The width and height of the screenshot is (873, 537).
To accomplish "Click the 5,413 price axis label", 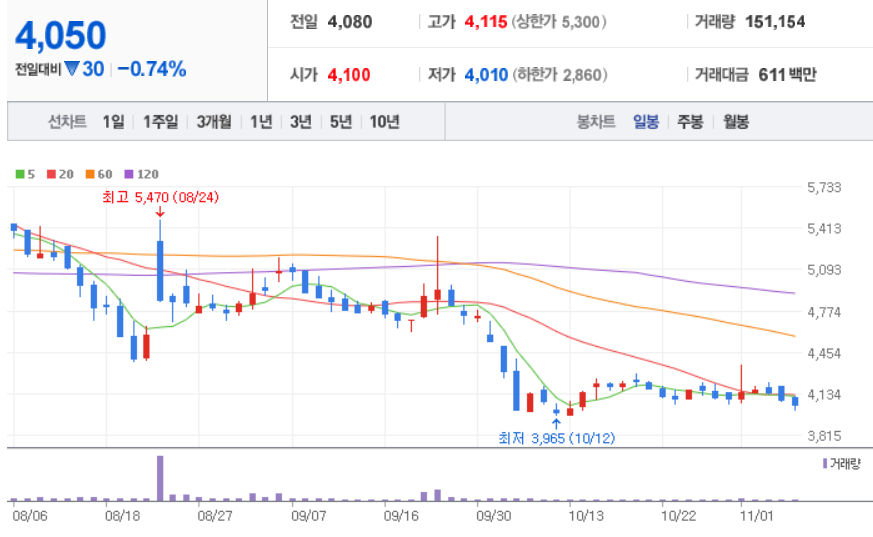I will point(824,229).
